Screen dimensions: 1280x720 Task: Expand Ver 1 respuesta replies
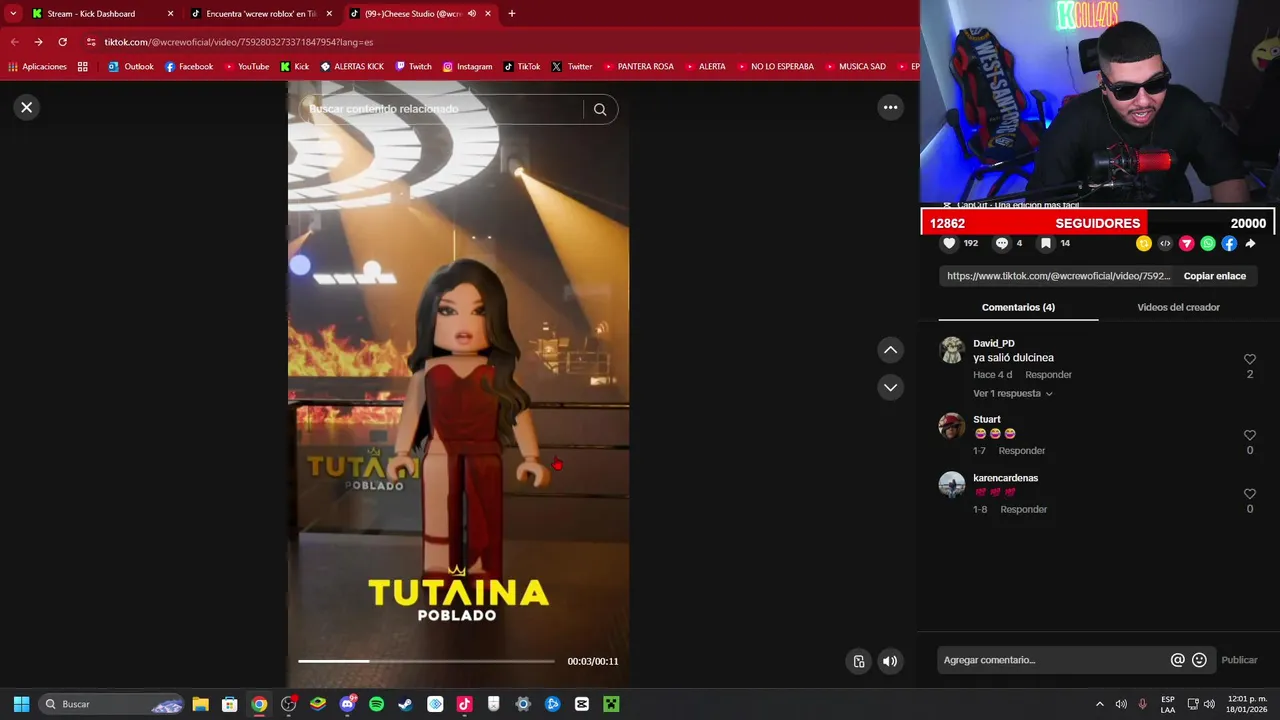coord(1013,394)
